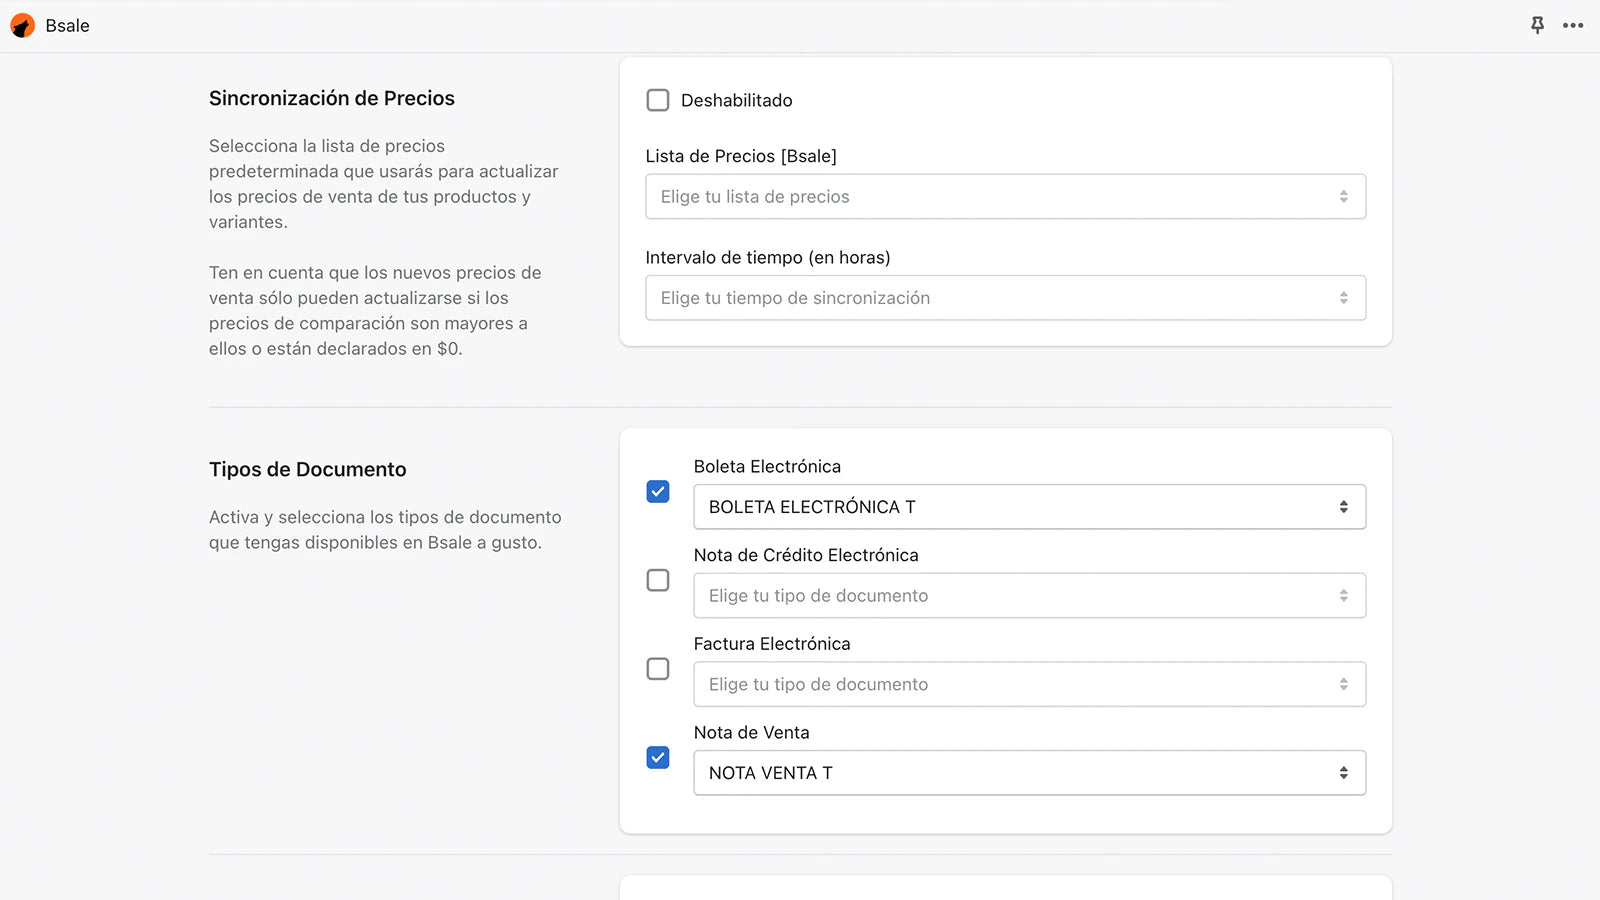Image resolution: width=1600 pixels, height=900 pixels.
Task: Uncheck the Nota de Venta checkbox
Action: (x=657, y=758)
